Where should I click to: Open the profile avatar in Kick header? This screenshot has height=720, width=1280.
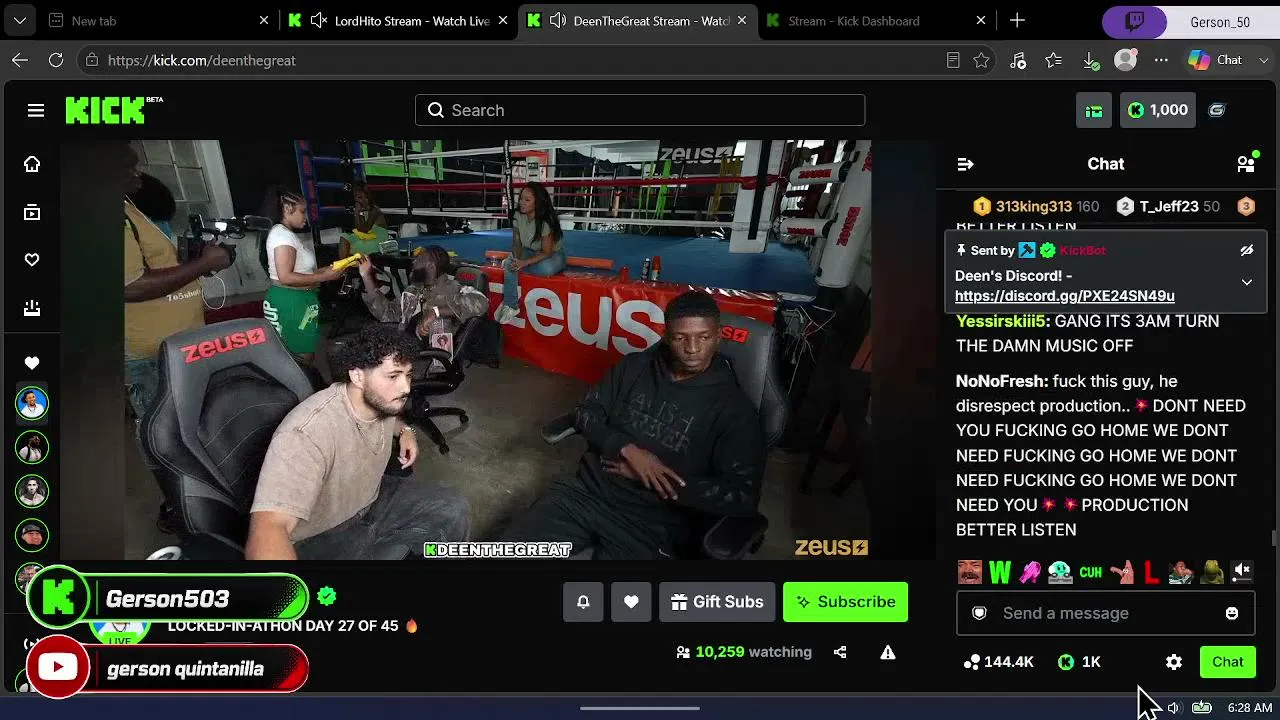click(1217, 110)
